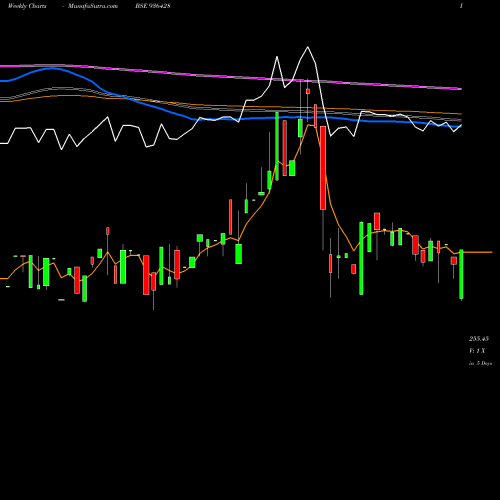Image resolution: width=500 pixels, height=500 pixels.
Task: Click the "MunafaSutra.com" label
Action: coord(93,6)
